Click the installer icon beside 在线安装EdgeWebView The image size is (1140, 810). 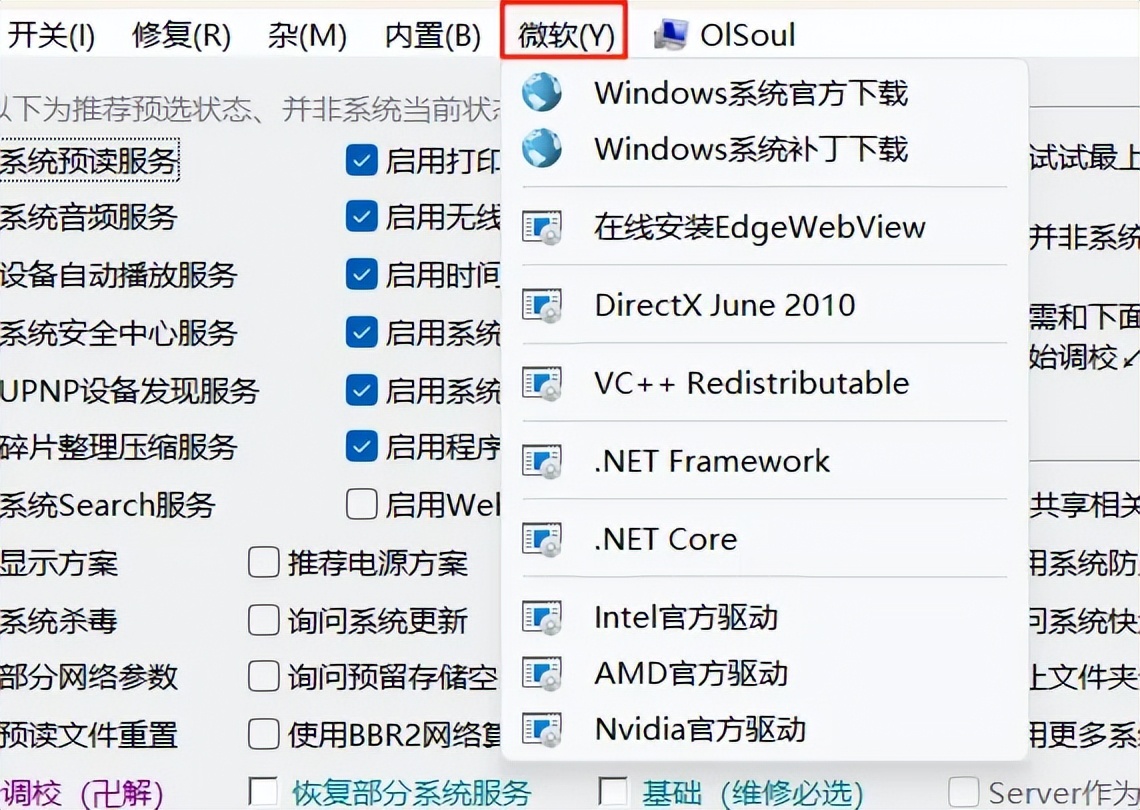[x=542, y=227]
